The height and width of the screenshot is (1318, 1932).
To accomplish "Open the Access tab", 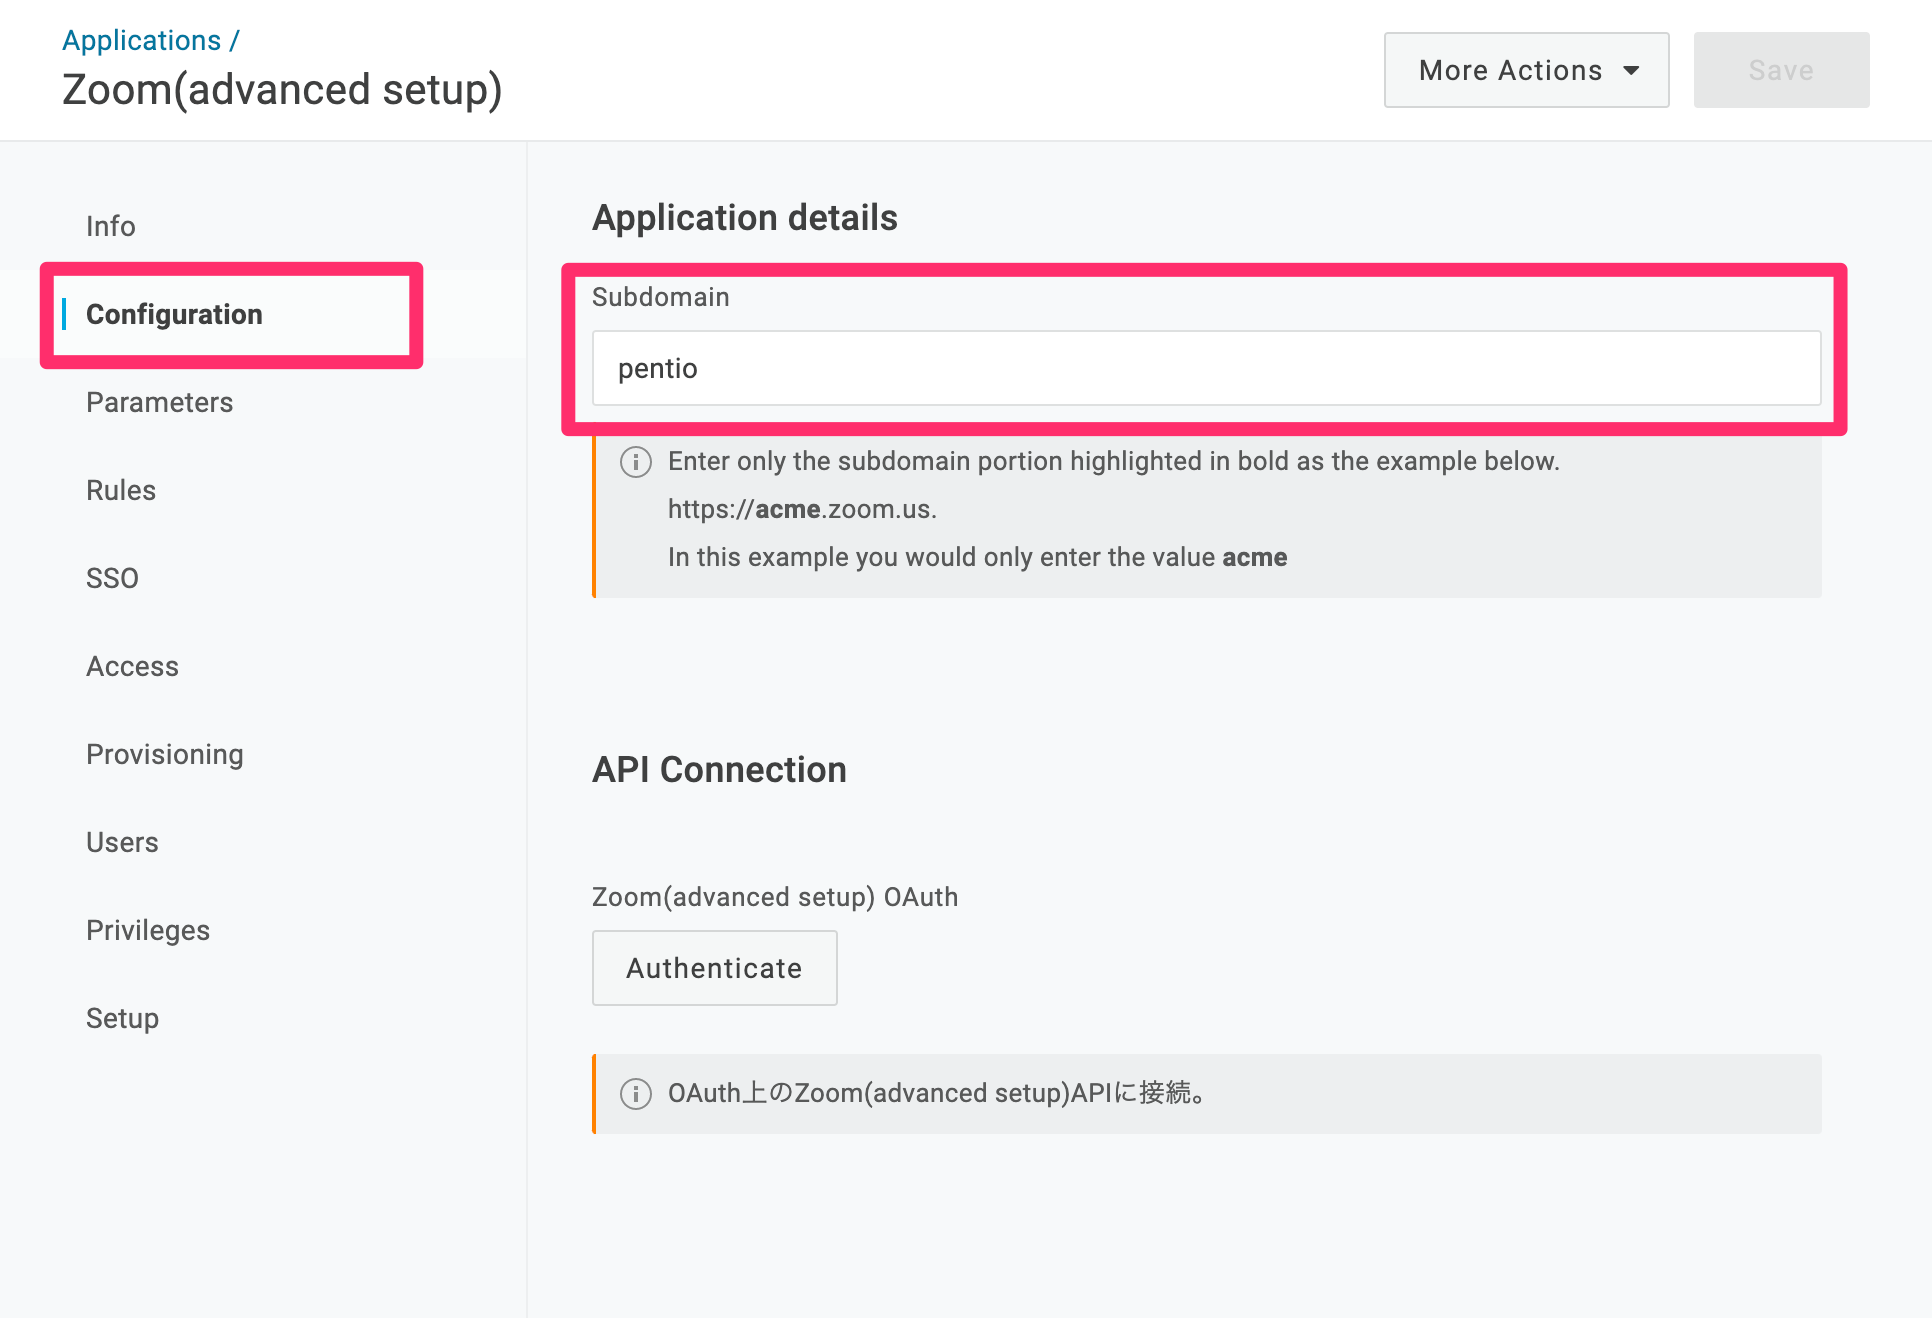I will (x=132, y=666).
